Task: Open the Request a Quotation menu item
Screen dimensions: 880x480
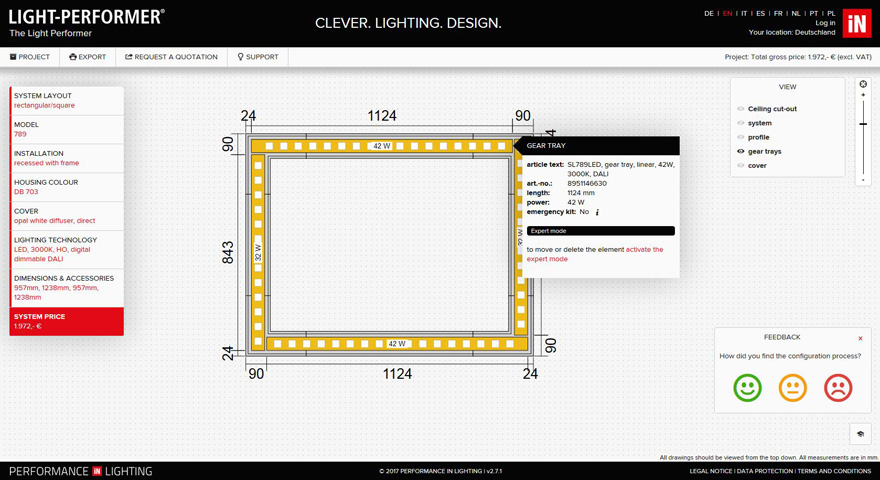Action: pos(171,57)
